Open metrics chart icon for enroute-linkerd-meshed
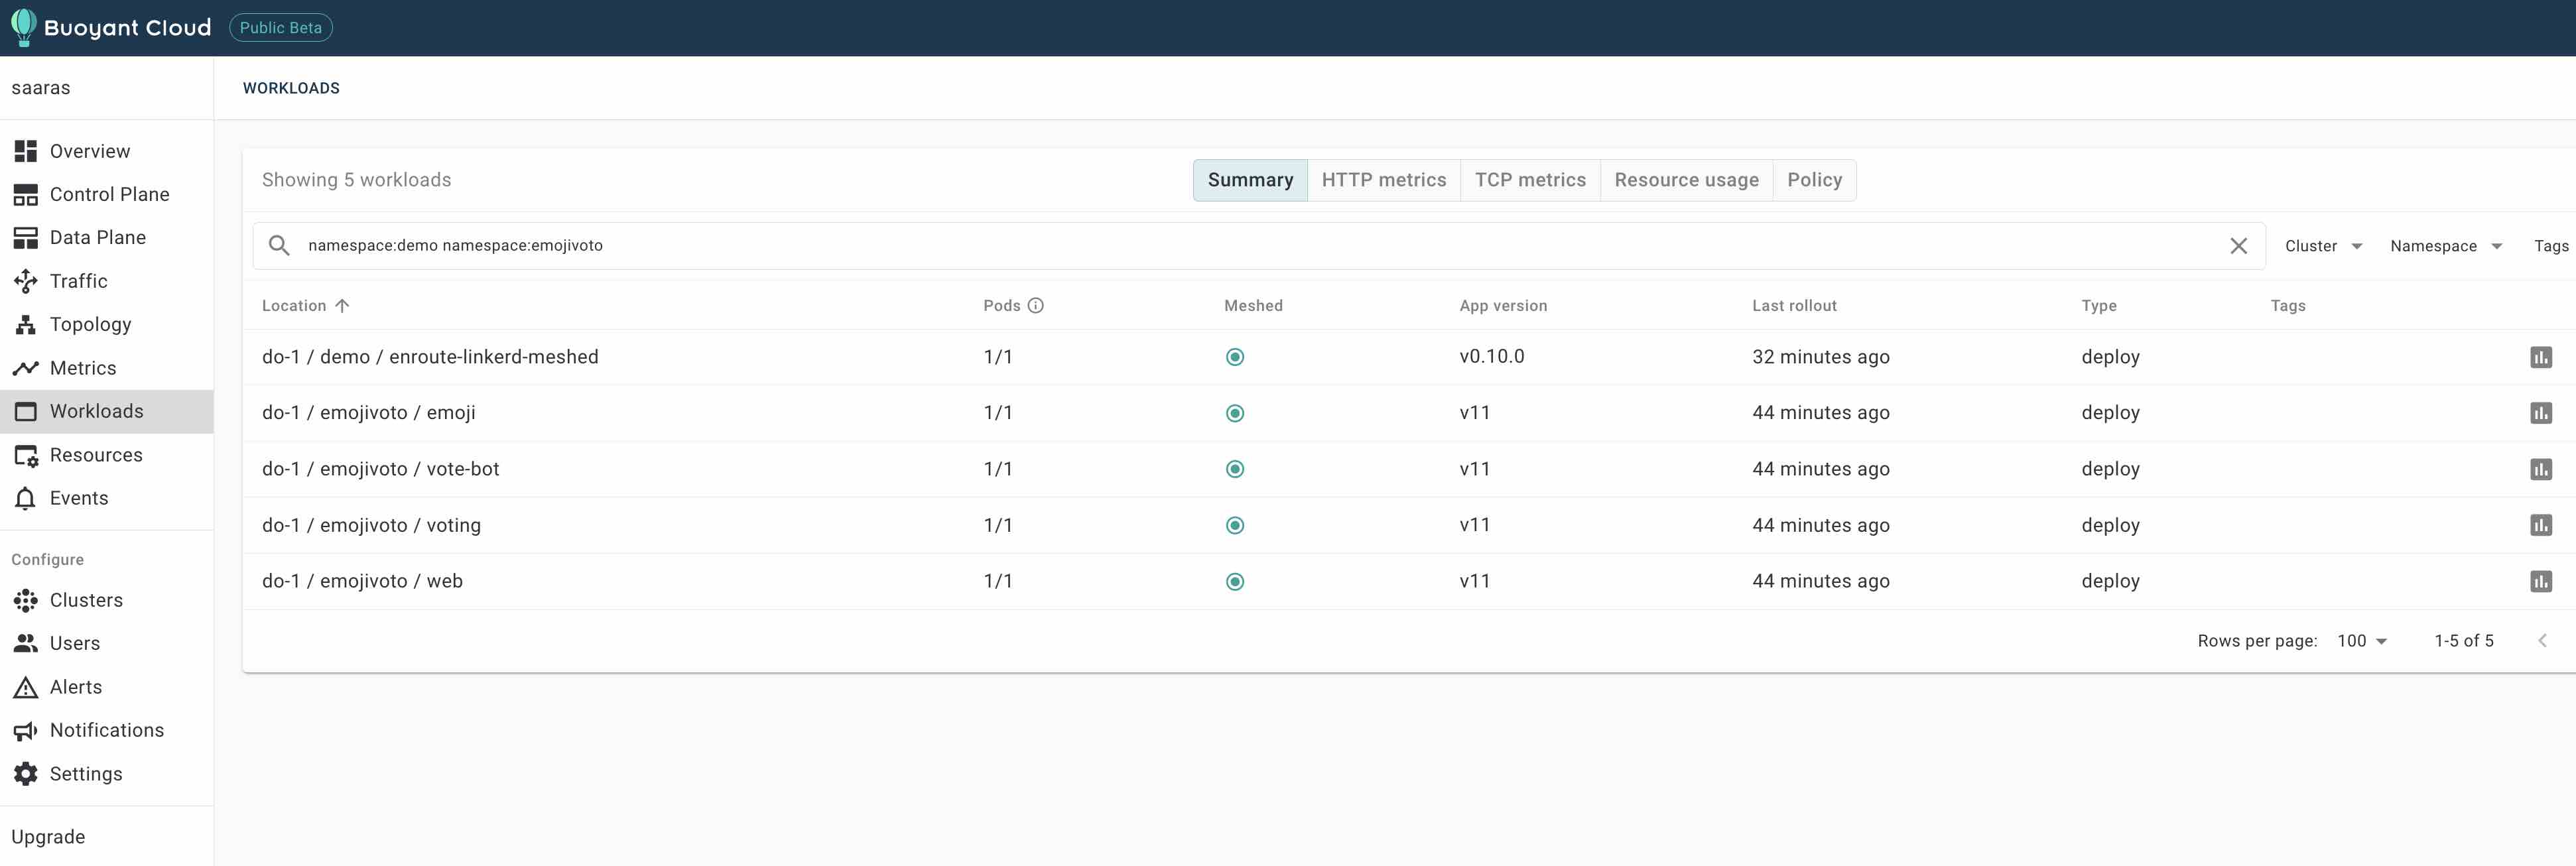 coord(2540,357)
